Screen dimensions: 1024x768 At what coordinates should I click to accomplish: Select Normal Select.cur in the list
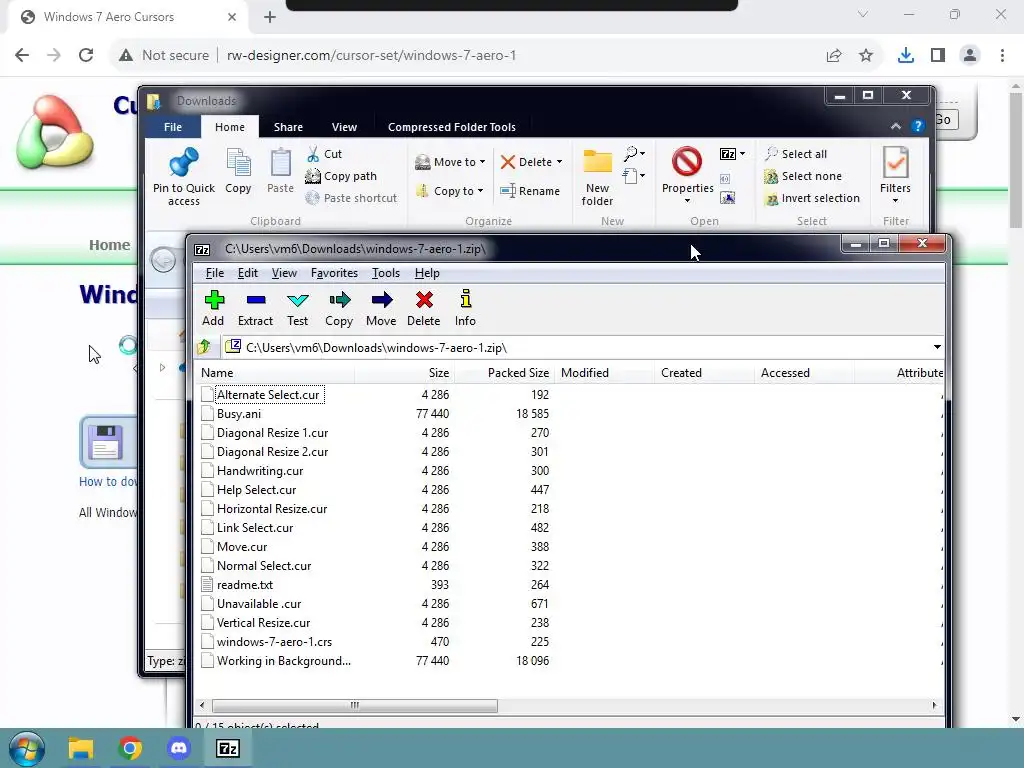264,566
